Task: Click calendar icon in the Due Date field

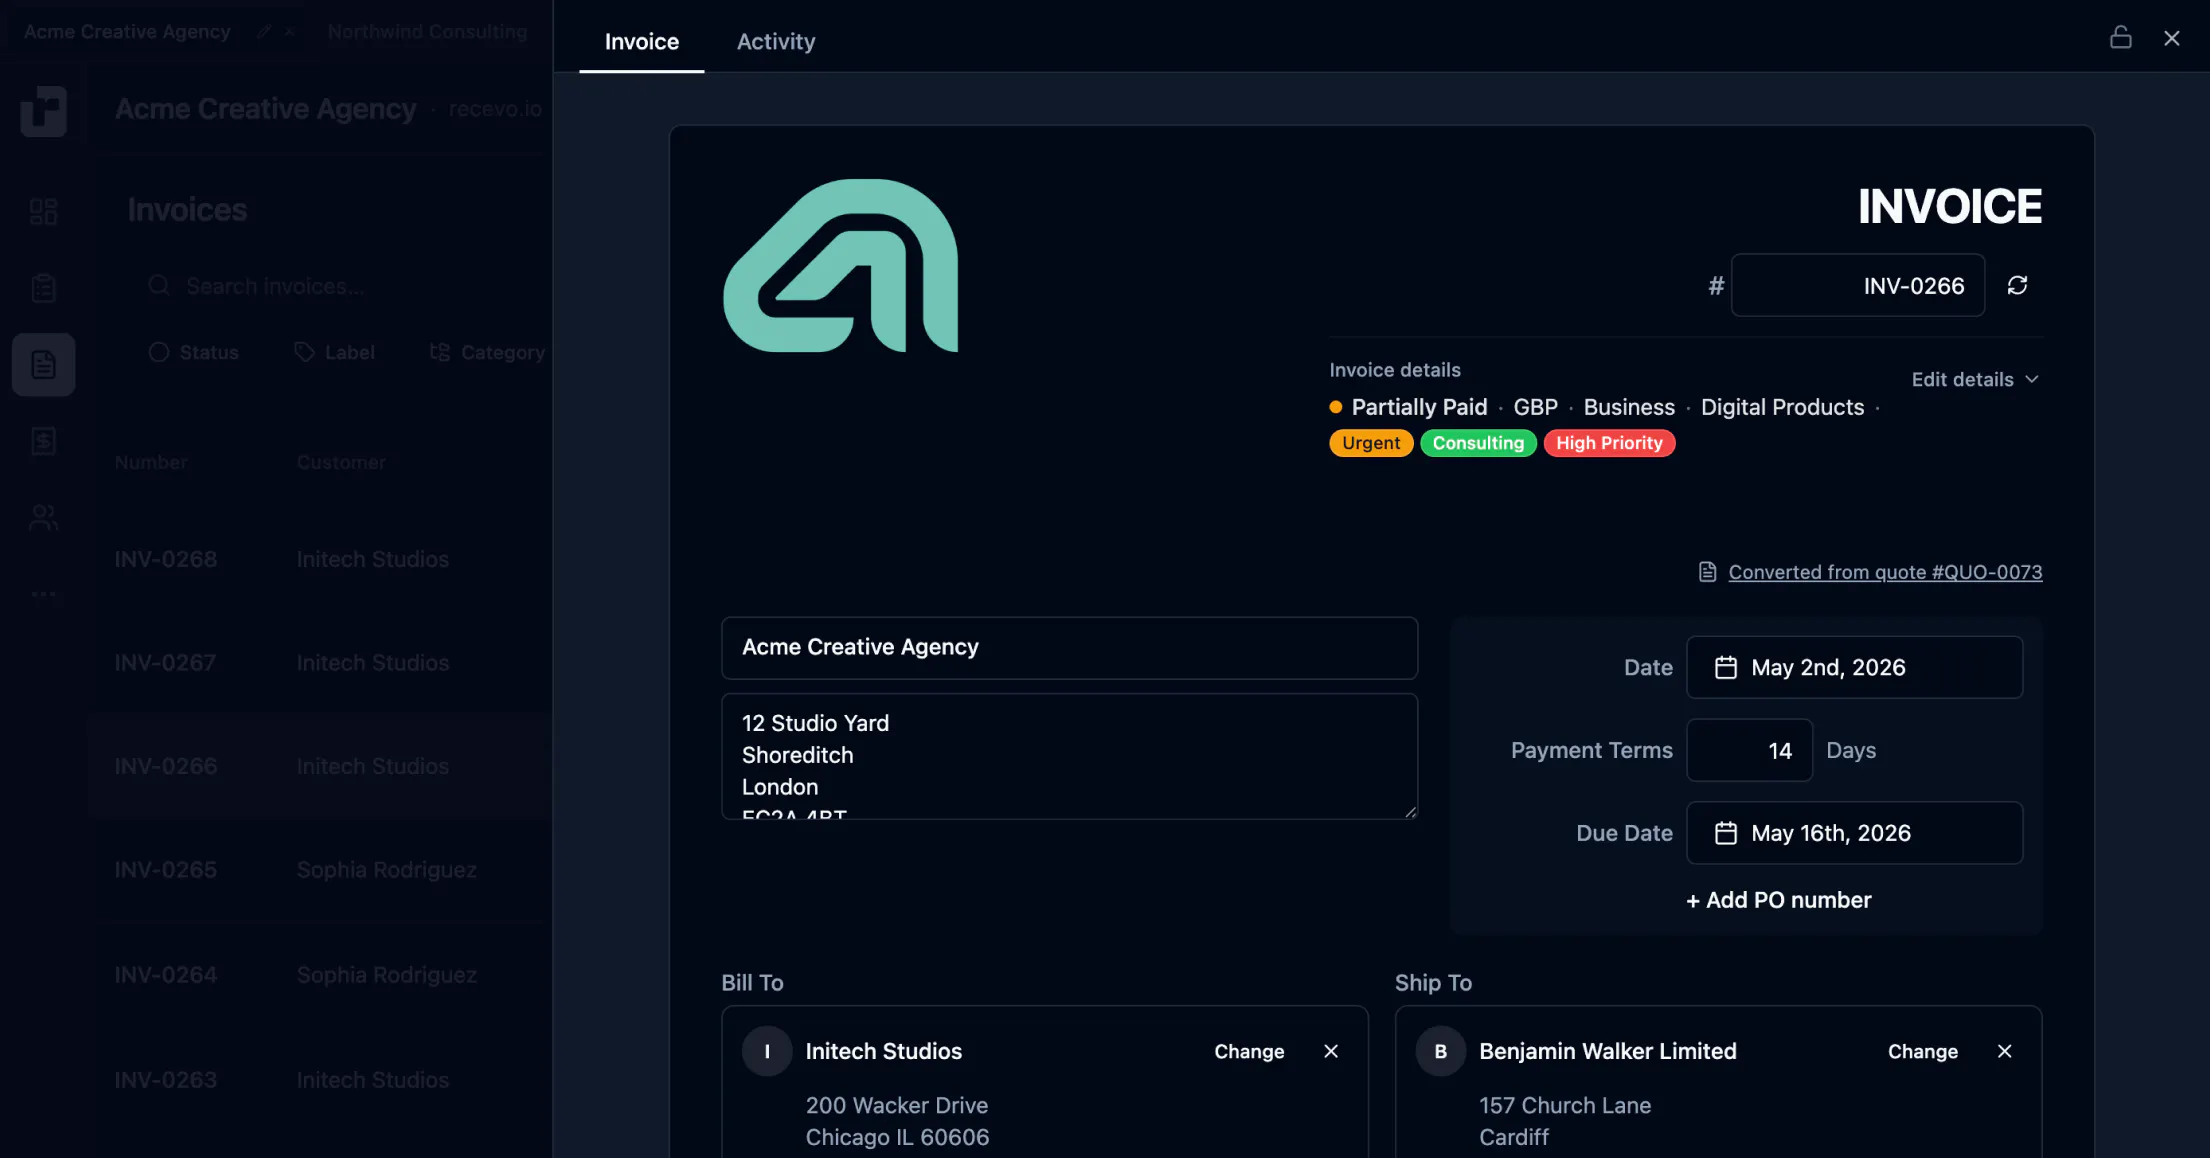Action: click(1725, 833)
